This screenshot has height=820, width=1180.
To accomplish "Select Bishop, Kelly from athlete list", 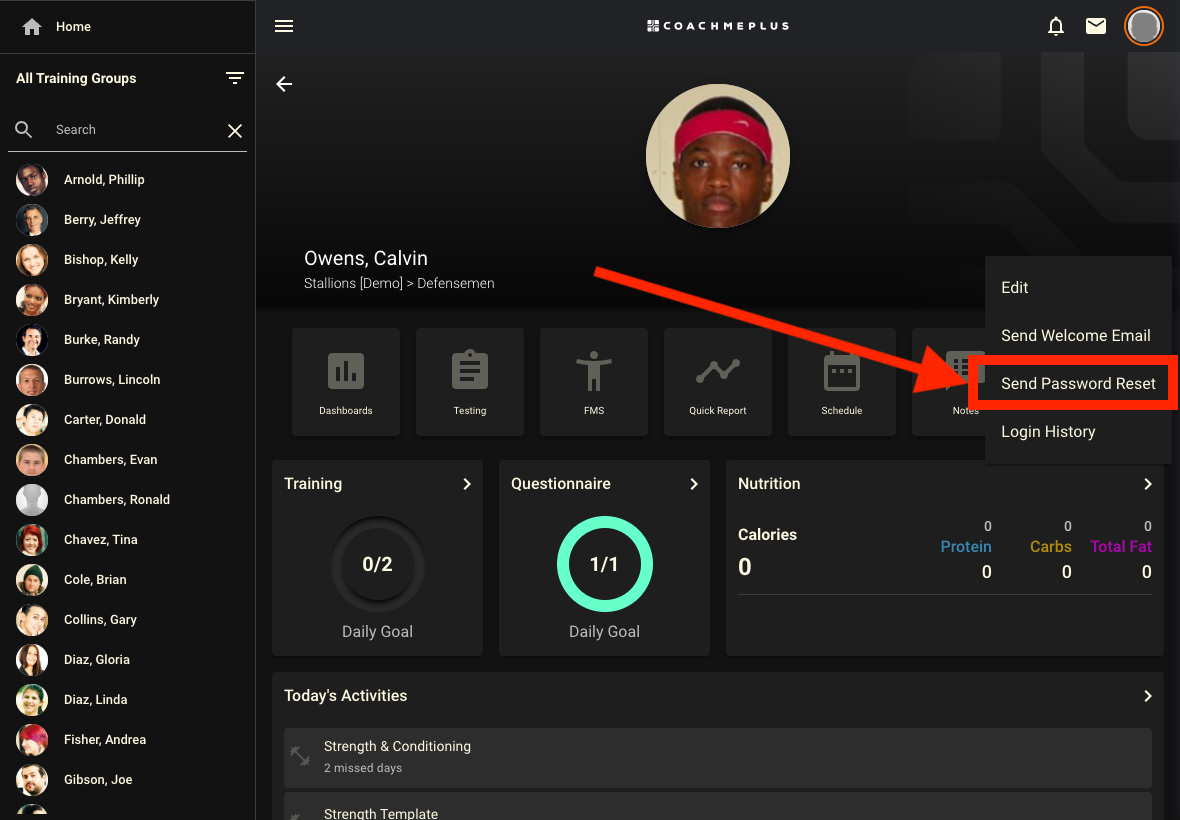I will [101, 260].
